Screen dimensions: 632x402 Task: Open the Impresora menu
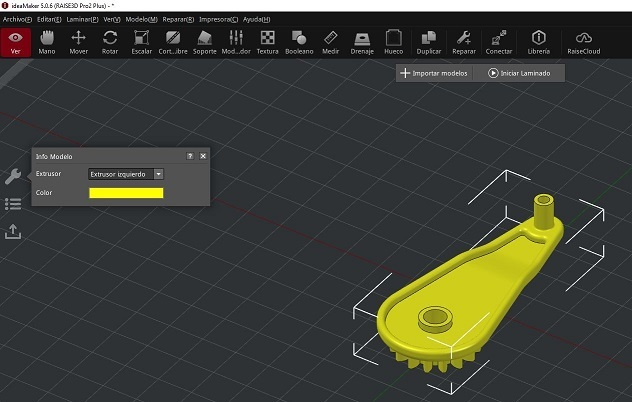[218, 19]
